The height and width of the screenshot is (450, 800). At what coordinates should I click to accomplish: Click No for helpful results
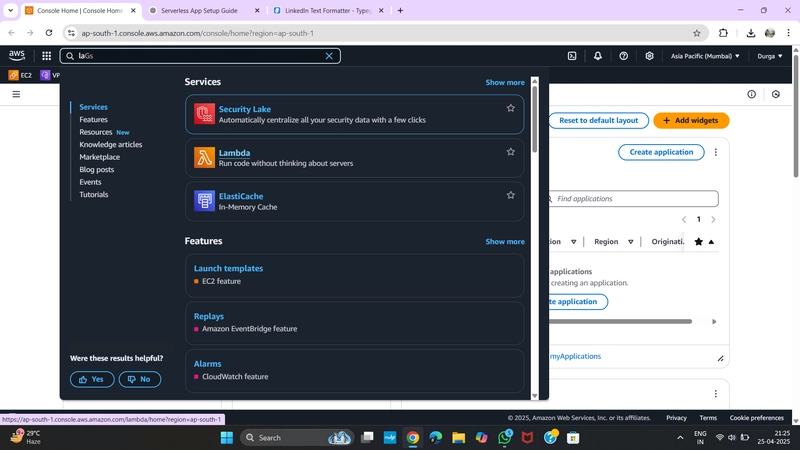140,379
